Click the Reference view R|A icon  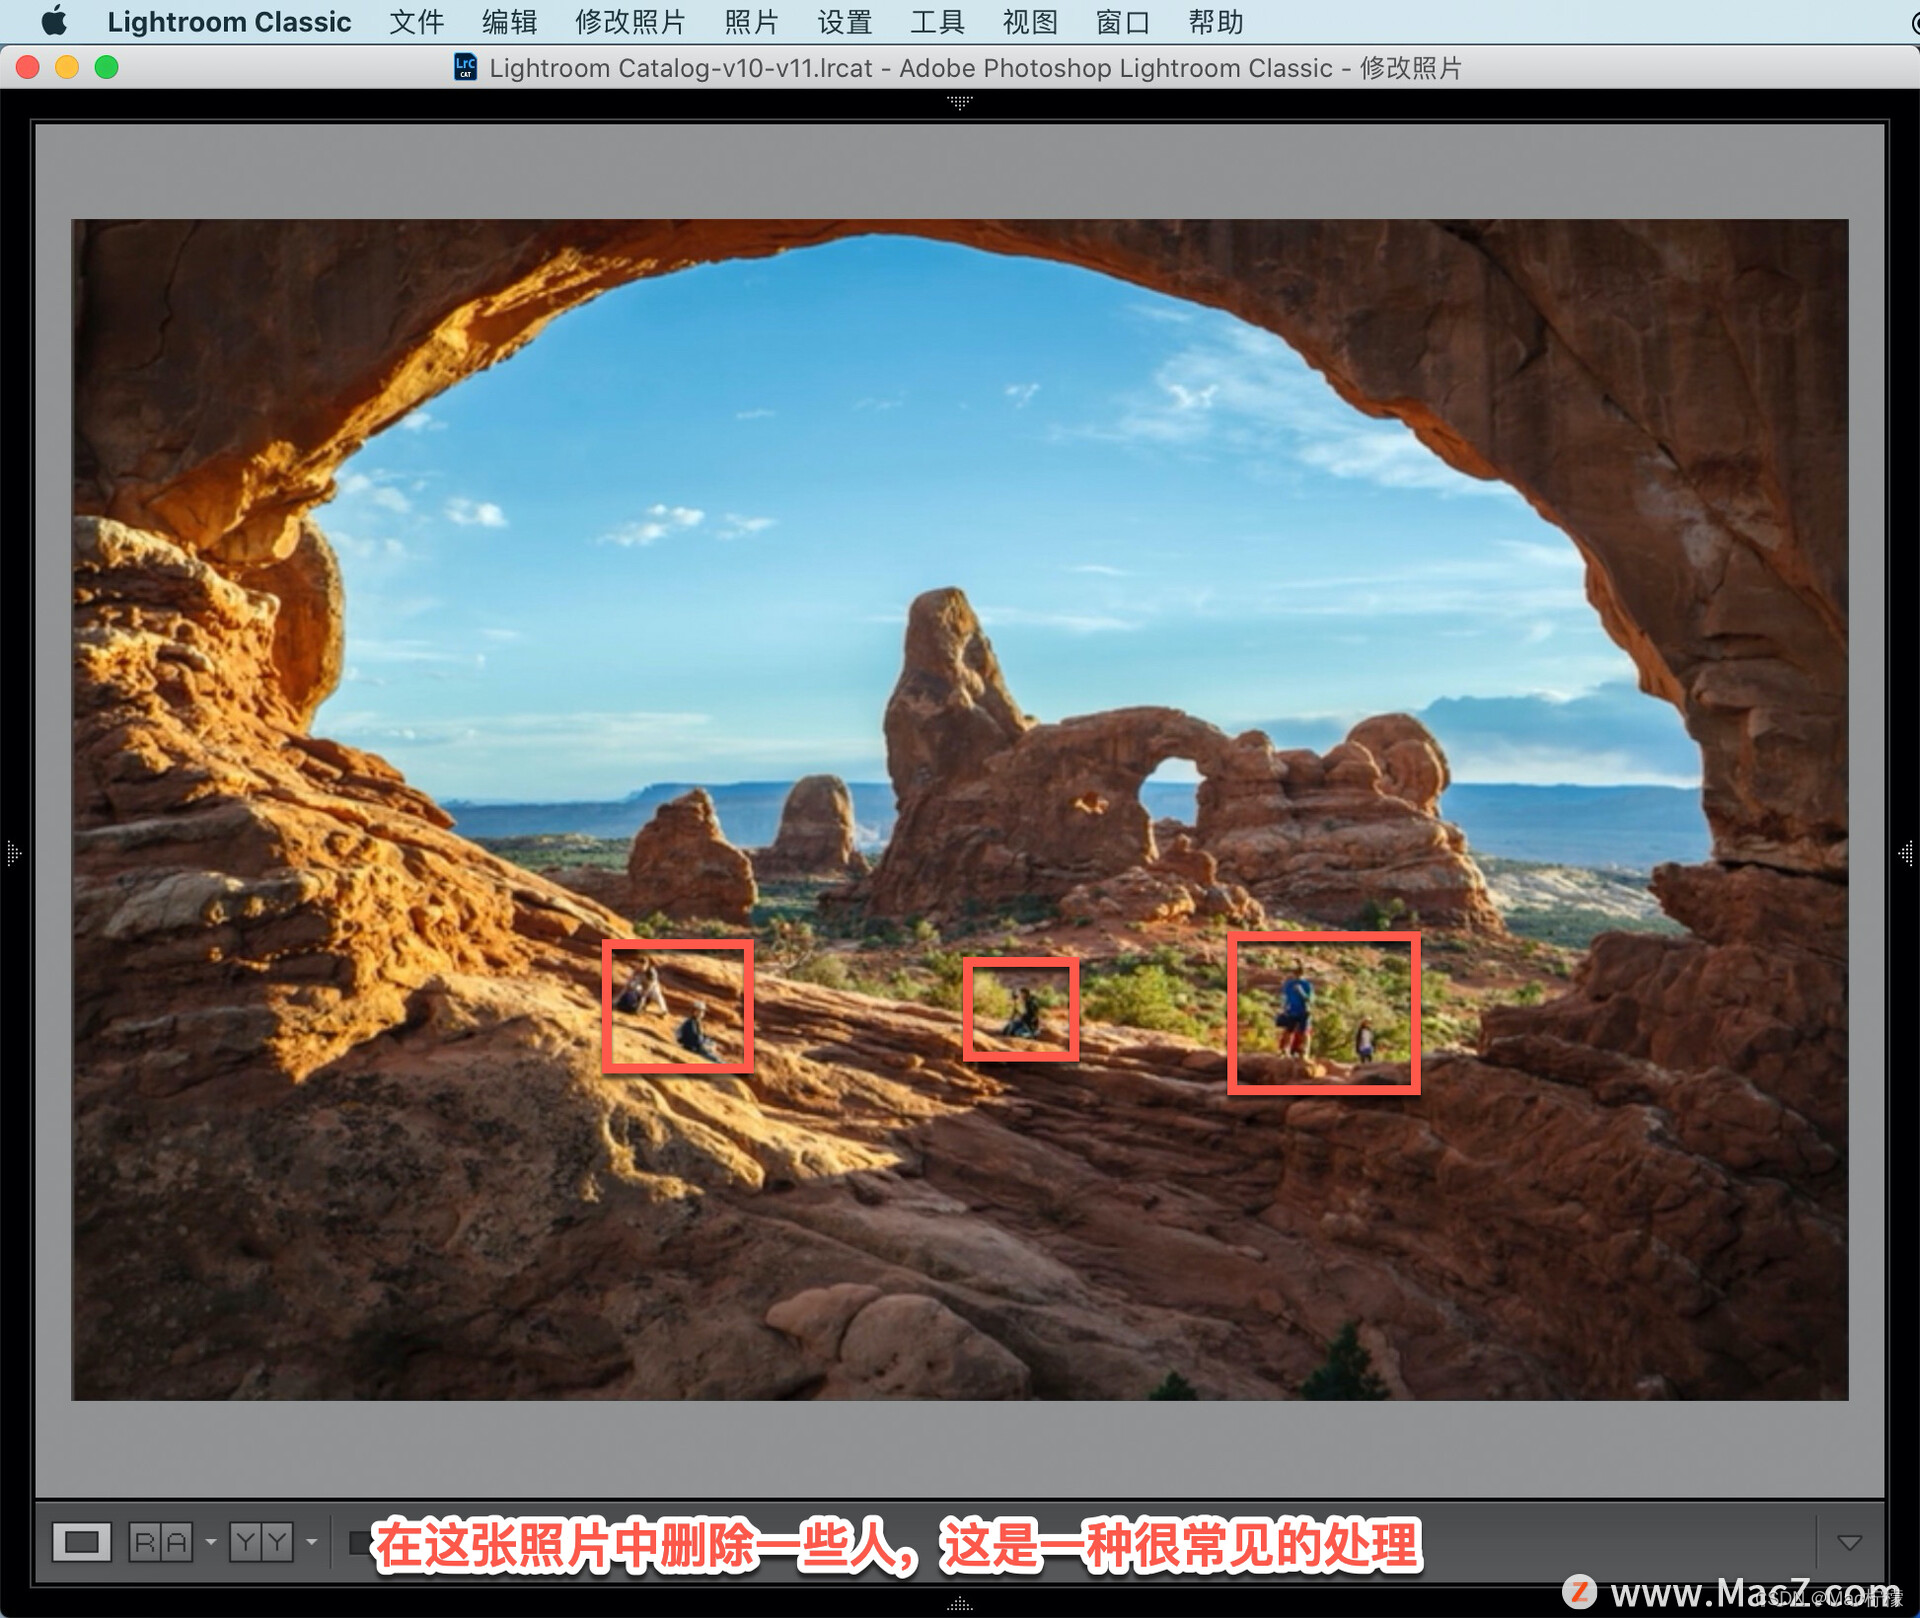160,1542
